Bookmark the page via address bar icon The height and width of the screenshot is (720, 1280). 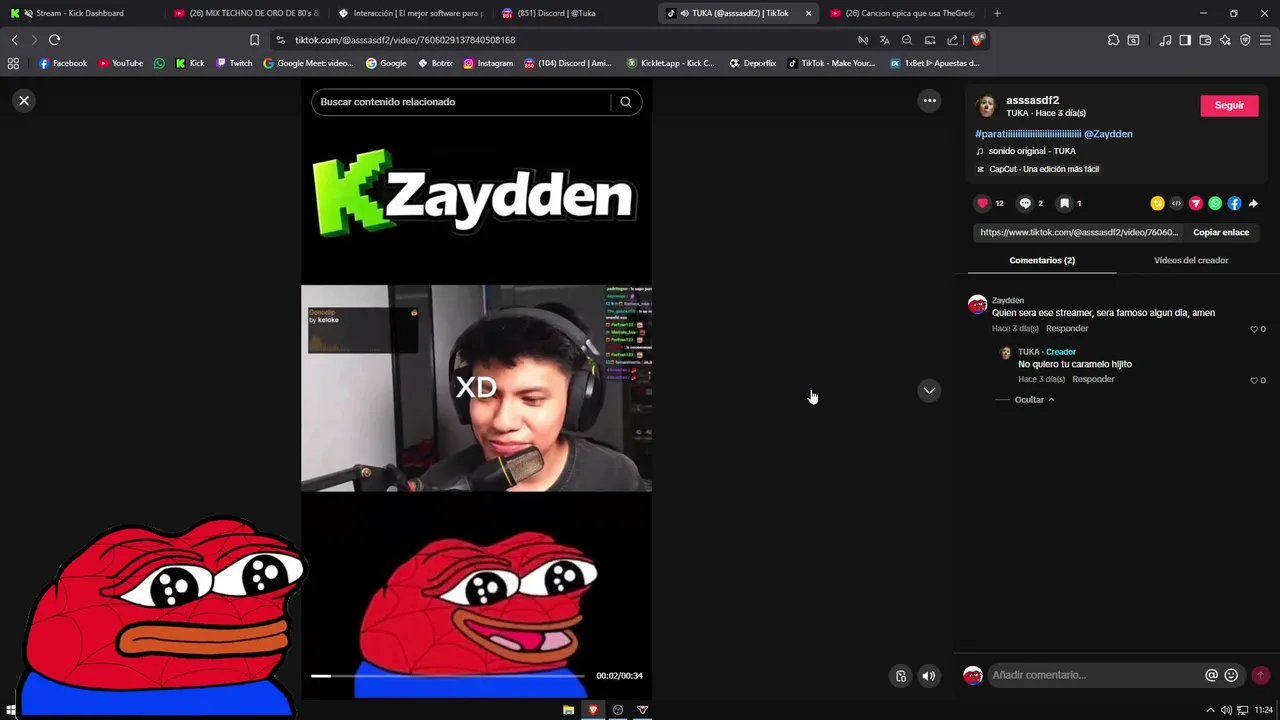click(x=255, y=40)
